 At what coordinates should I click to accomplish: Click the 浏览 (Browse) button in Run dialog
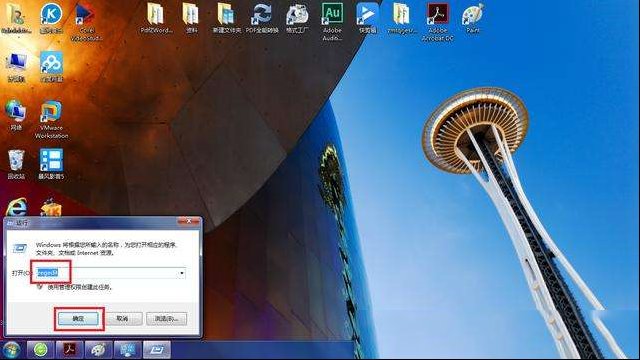tap(167, 318)
